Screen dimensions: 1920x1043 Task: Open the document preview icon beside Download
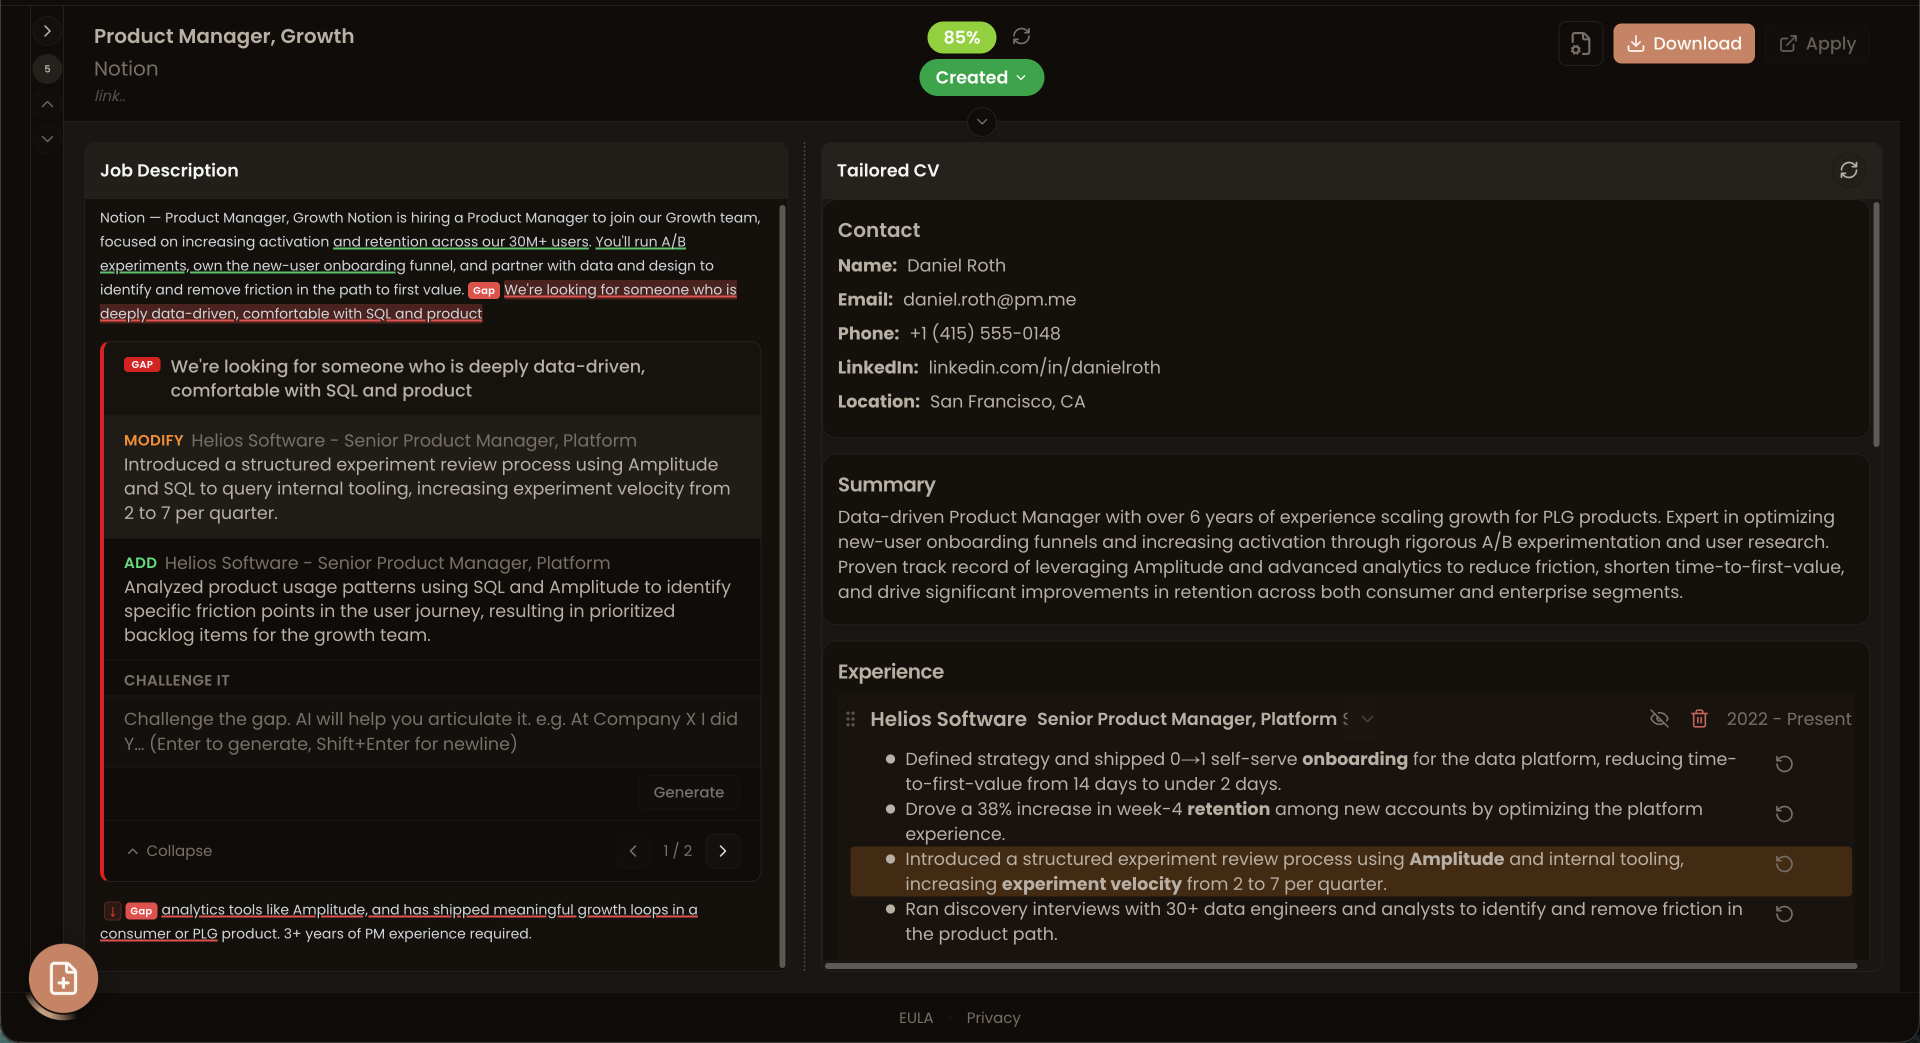click(x=1580, y=44)
